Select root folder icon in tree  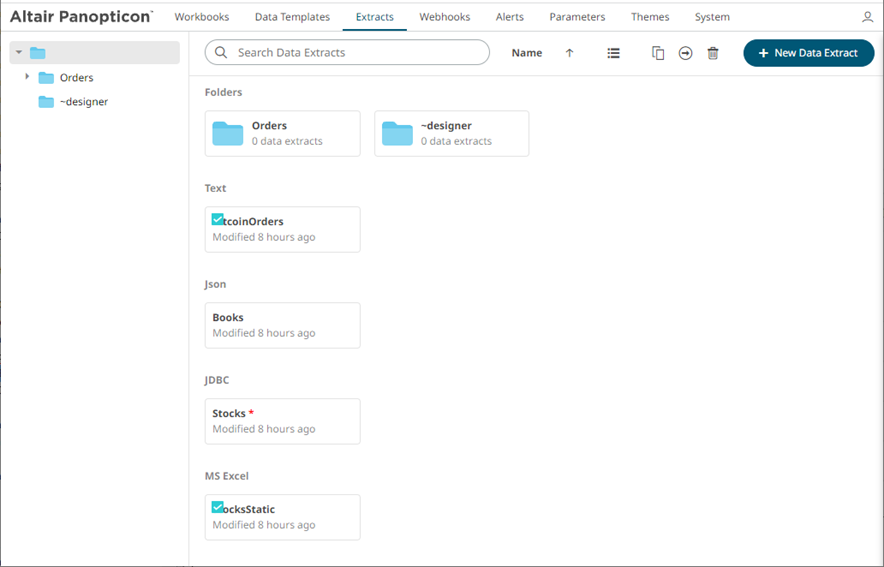(x=38, y=53)
